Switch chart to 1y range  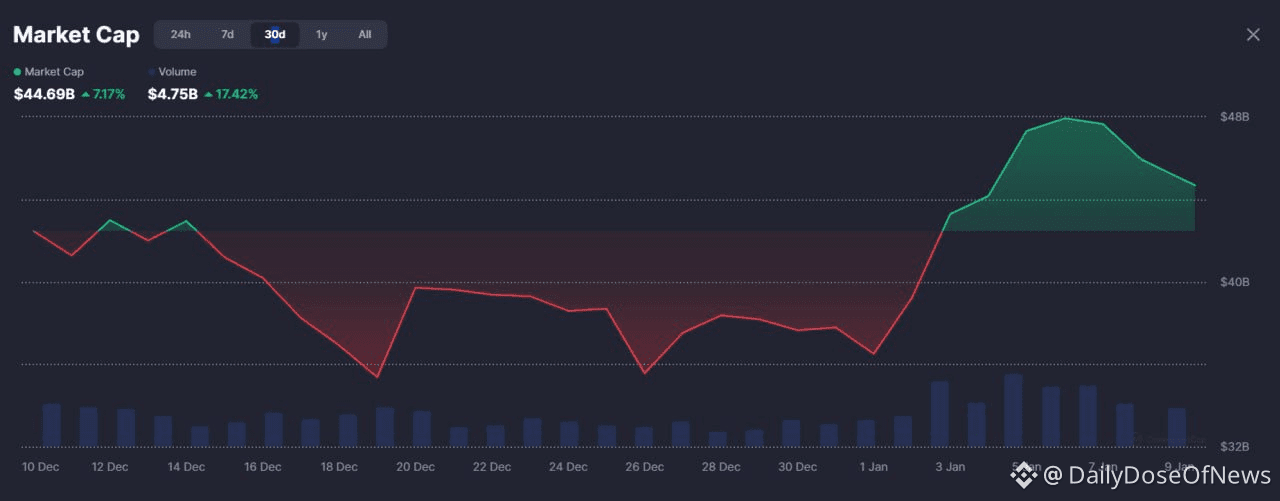coord(321,34)
